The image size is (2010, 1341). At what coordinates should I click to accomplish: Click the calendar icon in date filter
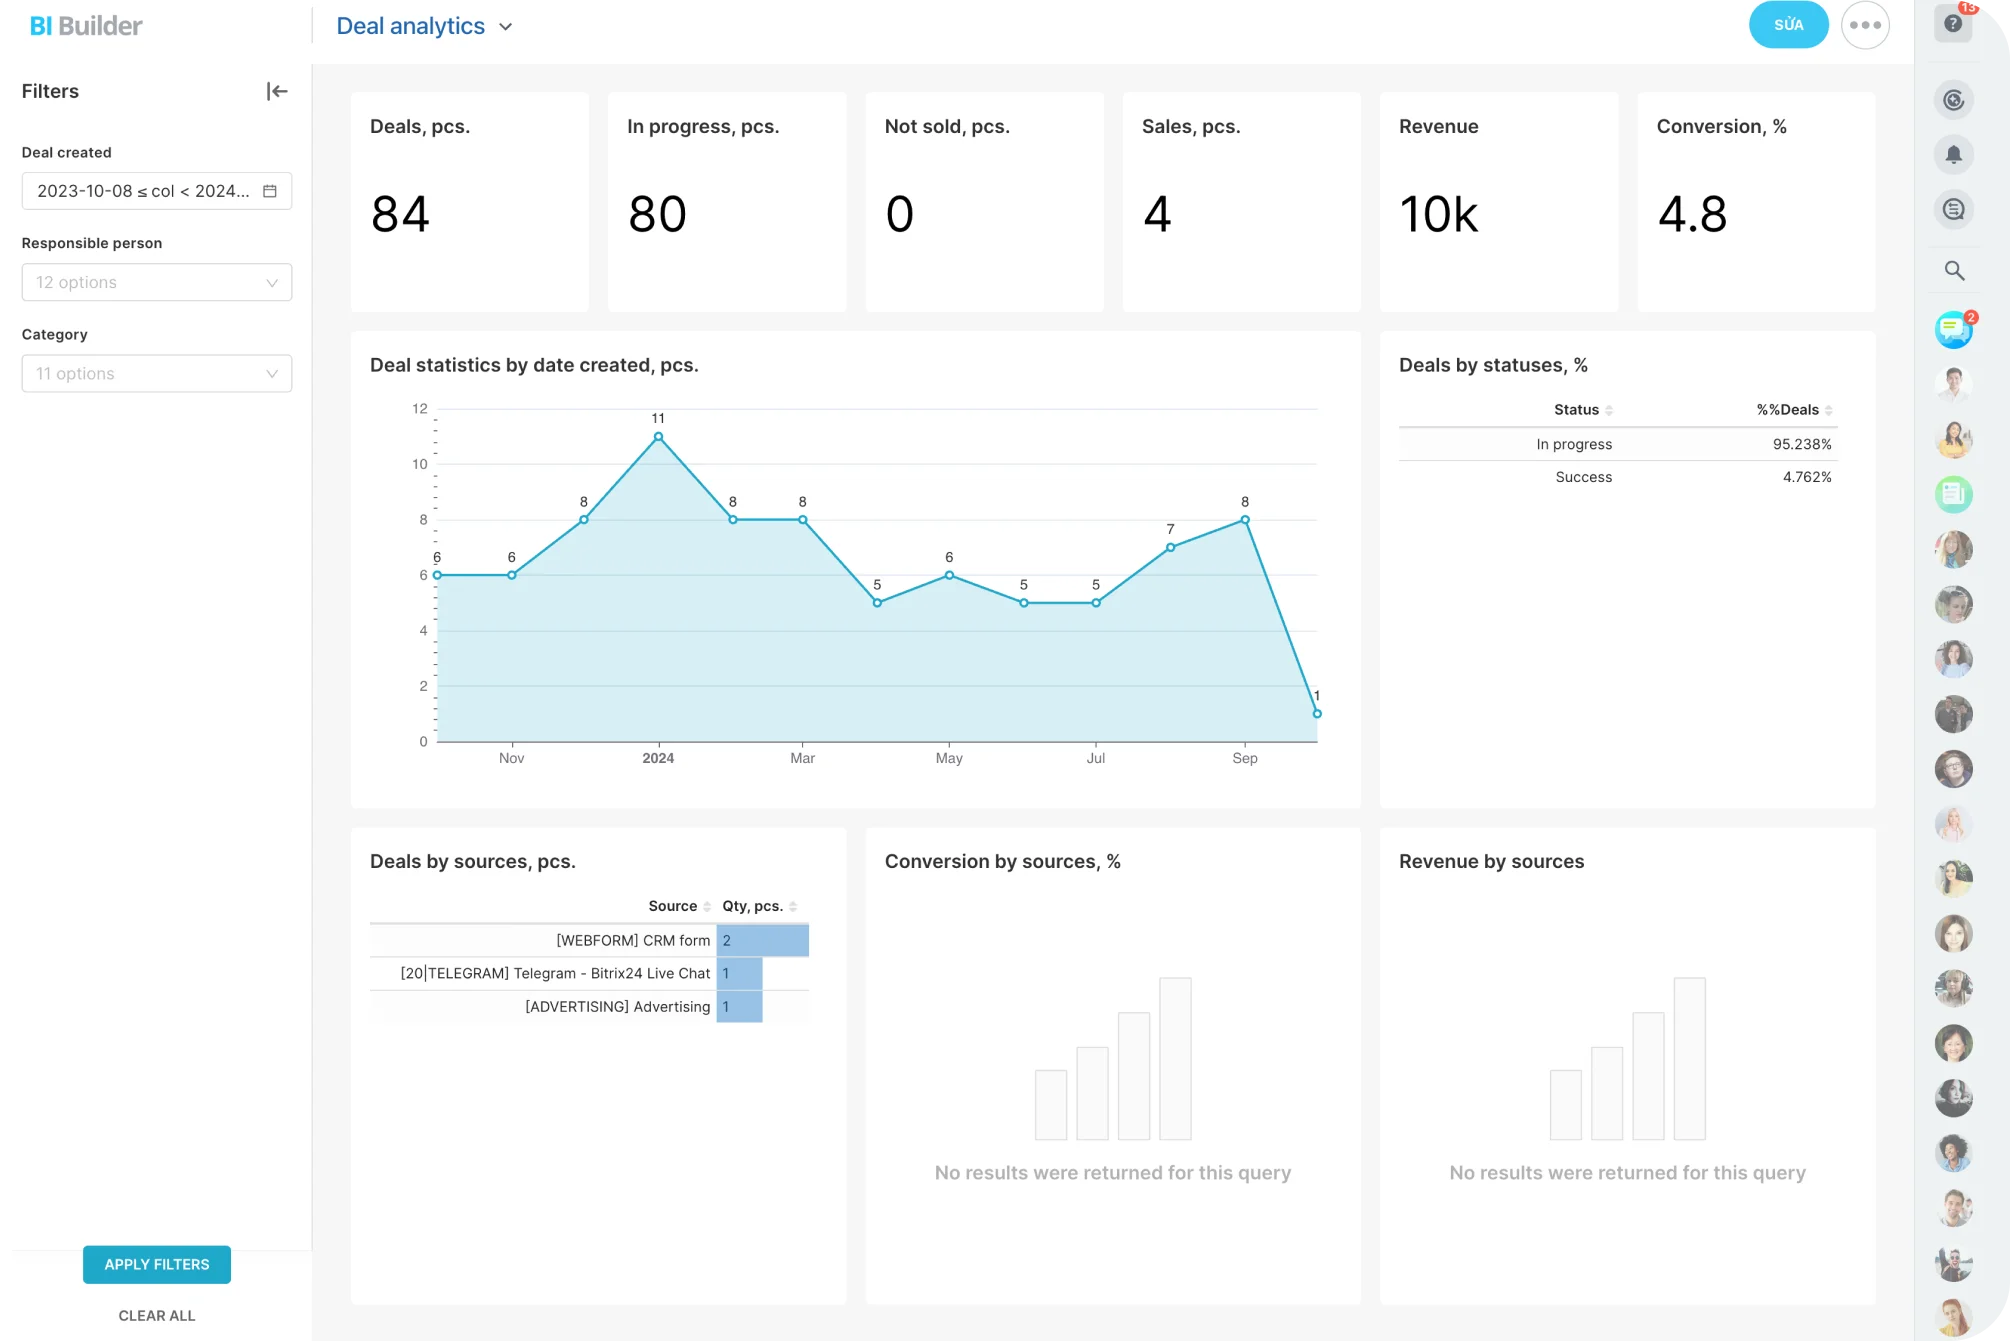(269, 190)
